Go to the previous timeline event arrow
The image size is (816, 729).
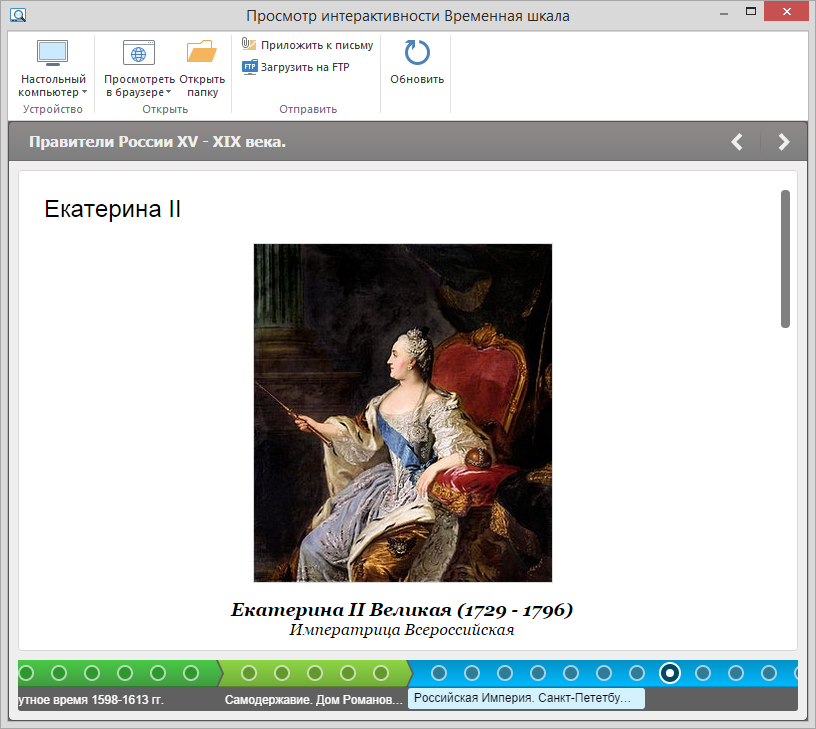click(x=737, y=142)
